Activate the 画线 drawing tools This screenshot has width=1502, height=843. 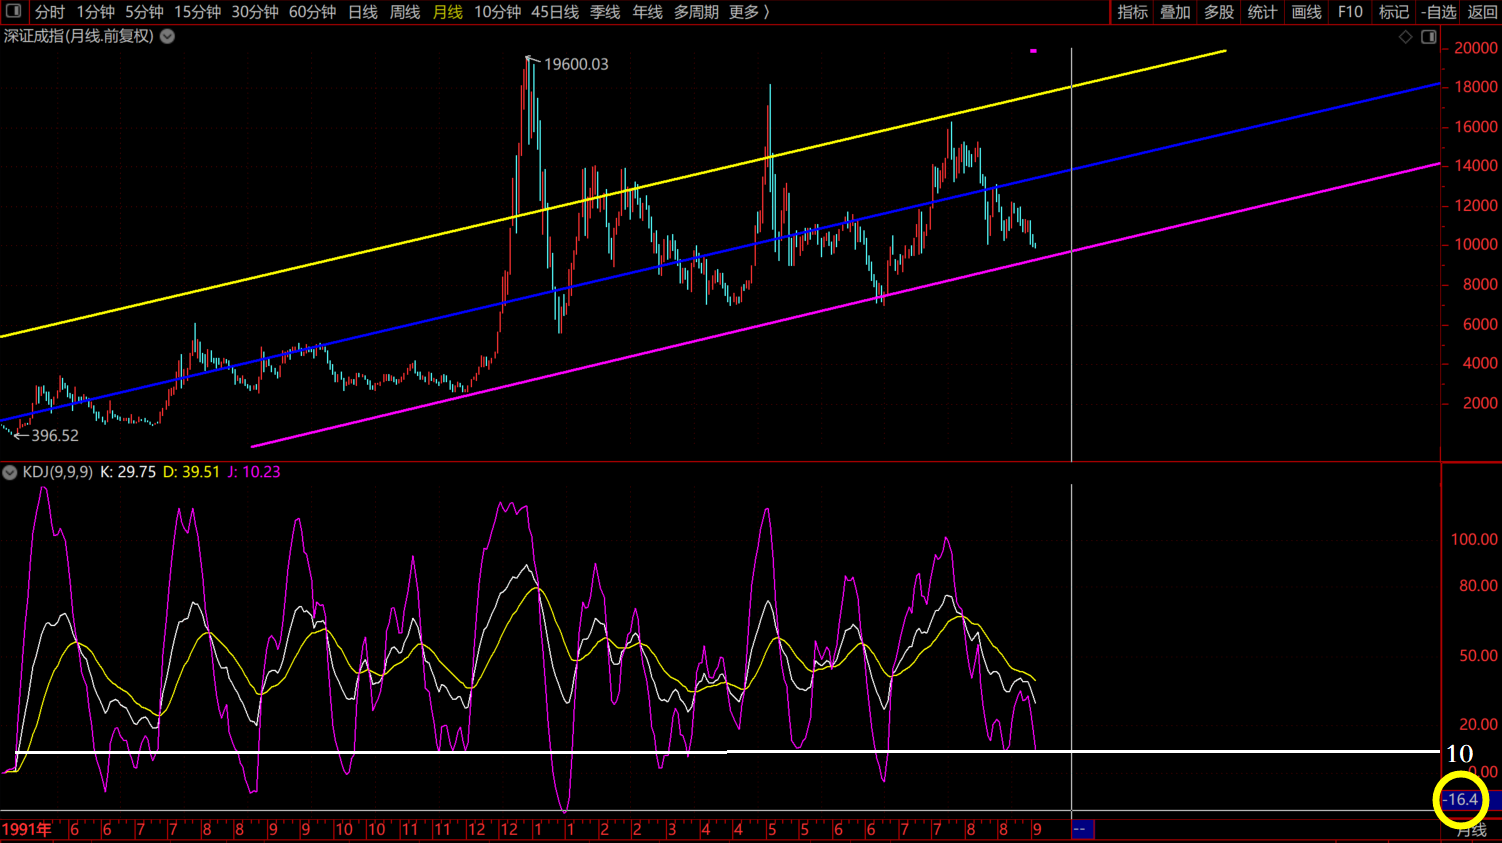point(1306,12)
